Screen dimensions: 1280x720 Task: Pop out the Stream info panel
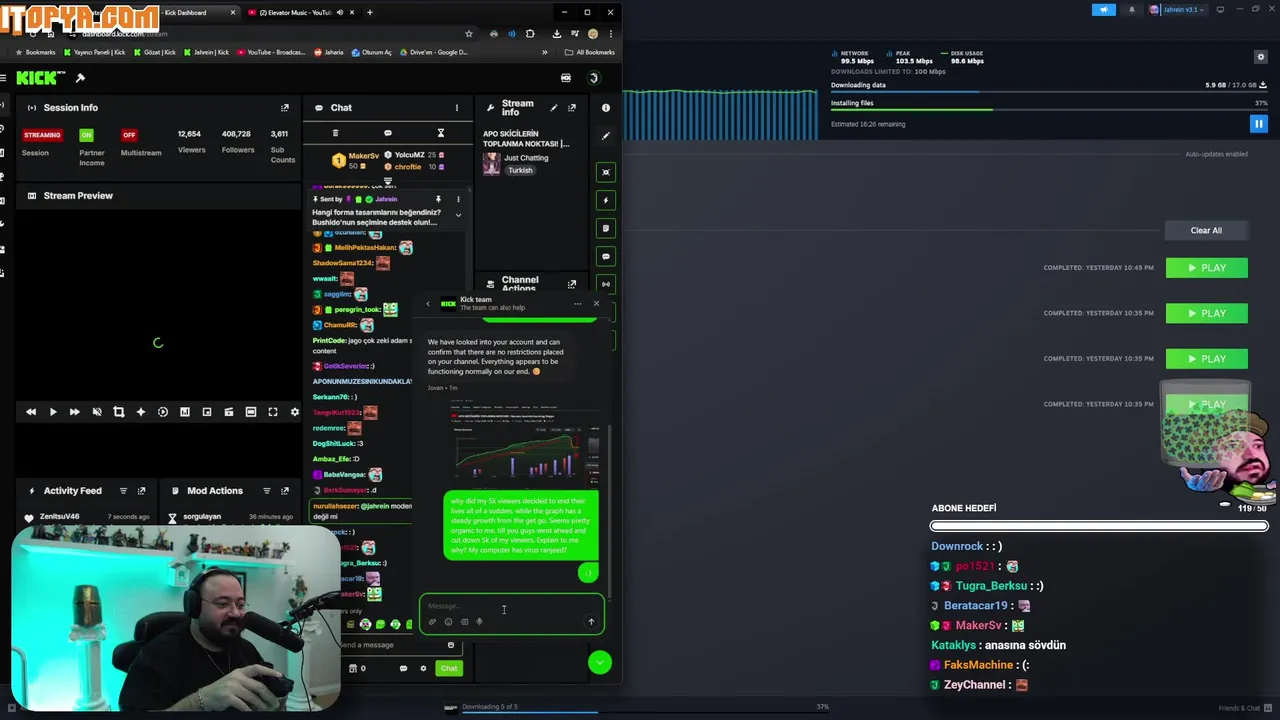point(572,108)
